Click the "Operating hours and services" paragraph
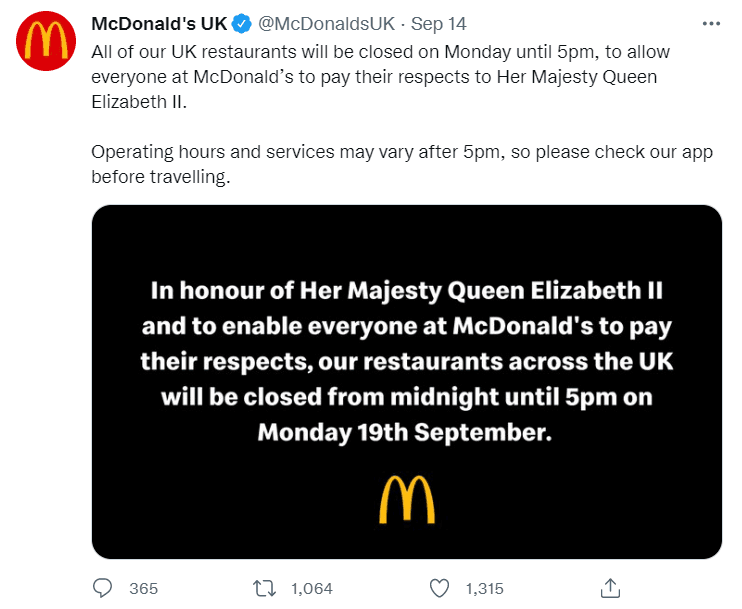The image size is (742, 609). pyautogui.click(x=402, y=164)
